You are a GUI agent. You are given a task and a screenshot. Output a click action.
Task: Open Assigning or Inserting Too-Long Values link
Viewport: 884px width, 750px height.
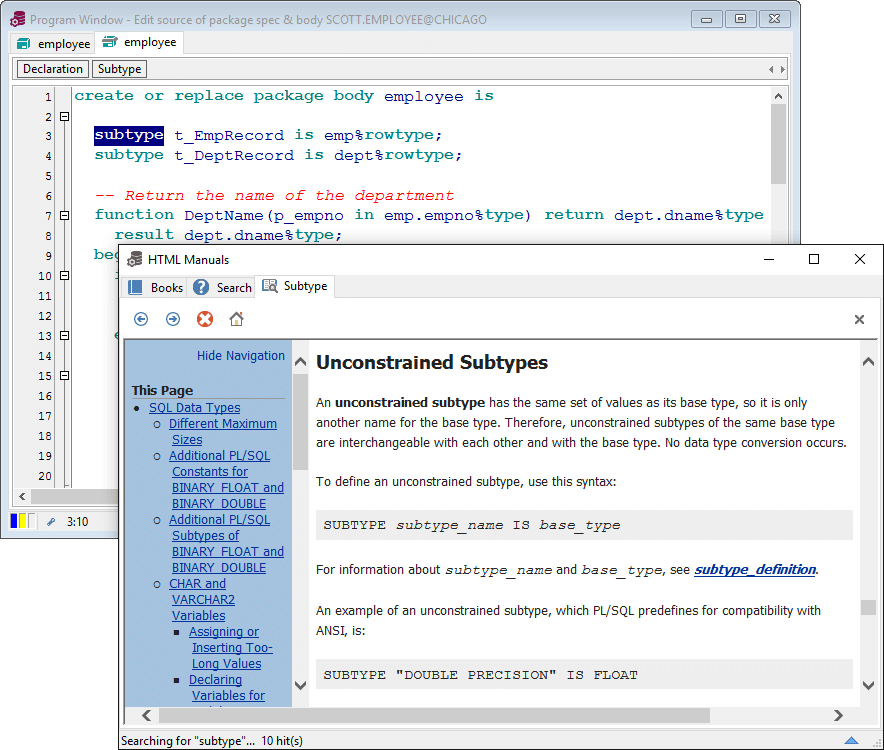(x=231, y=647)
